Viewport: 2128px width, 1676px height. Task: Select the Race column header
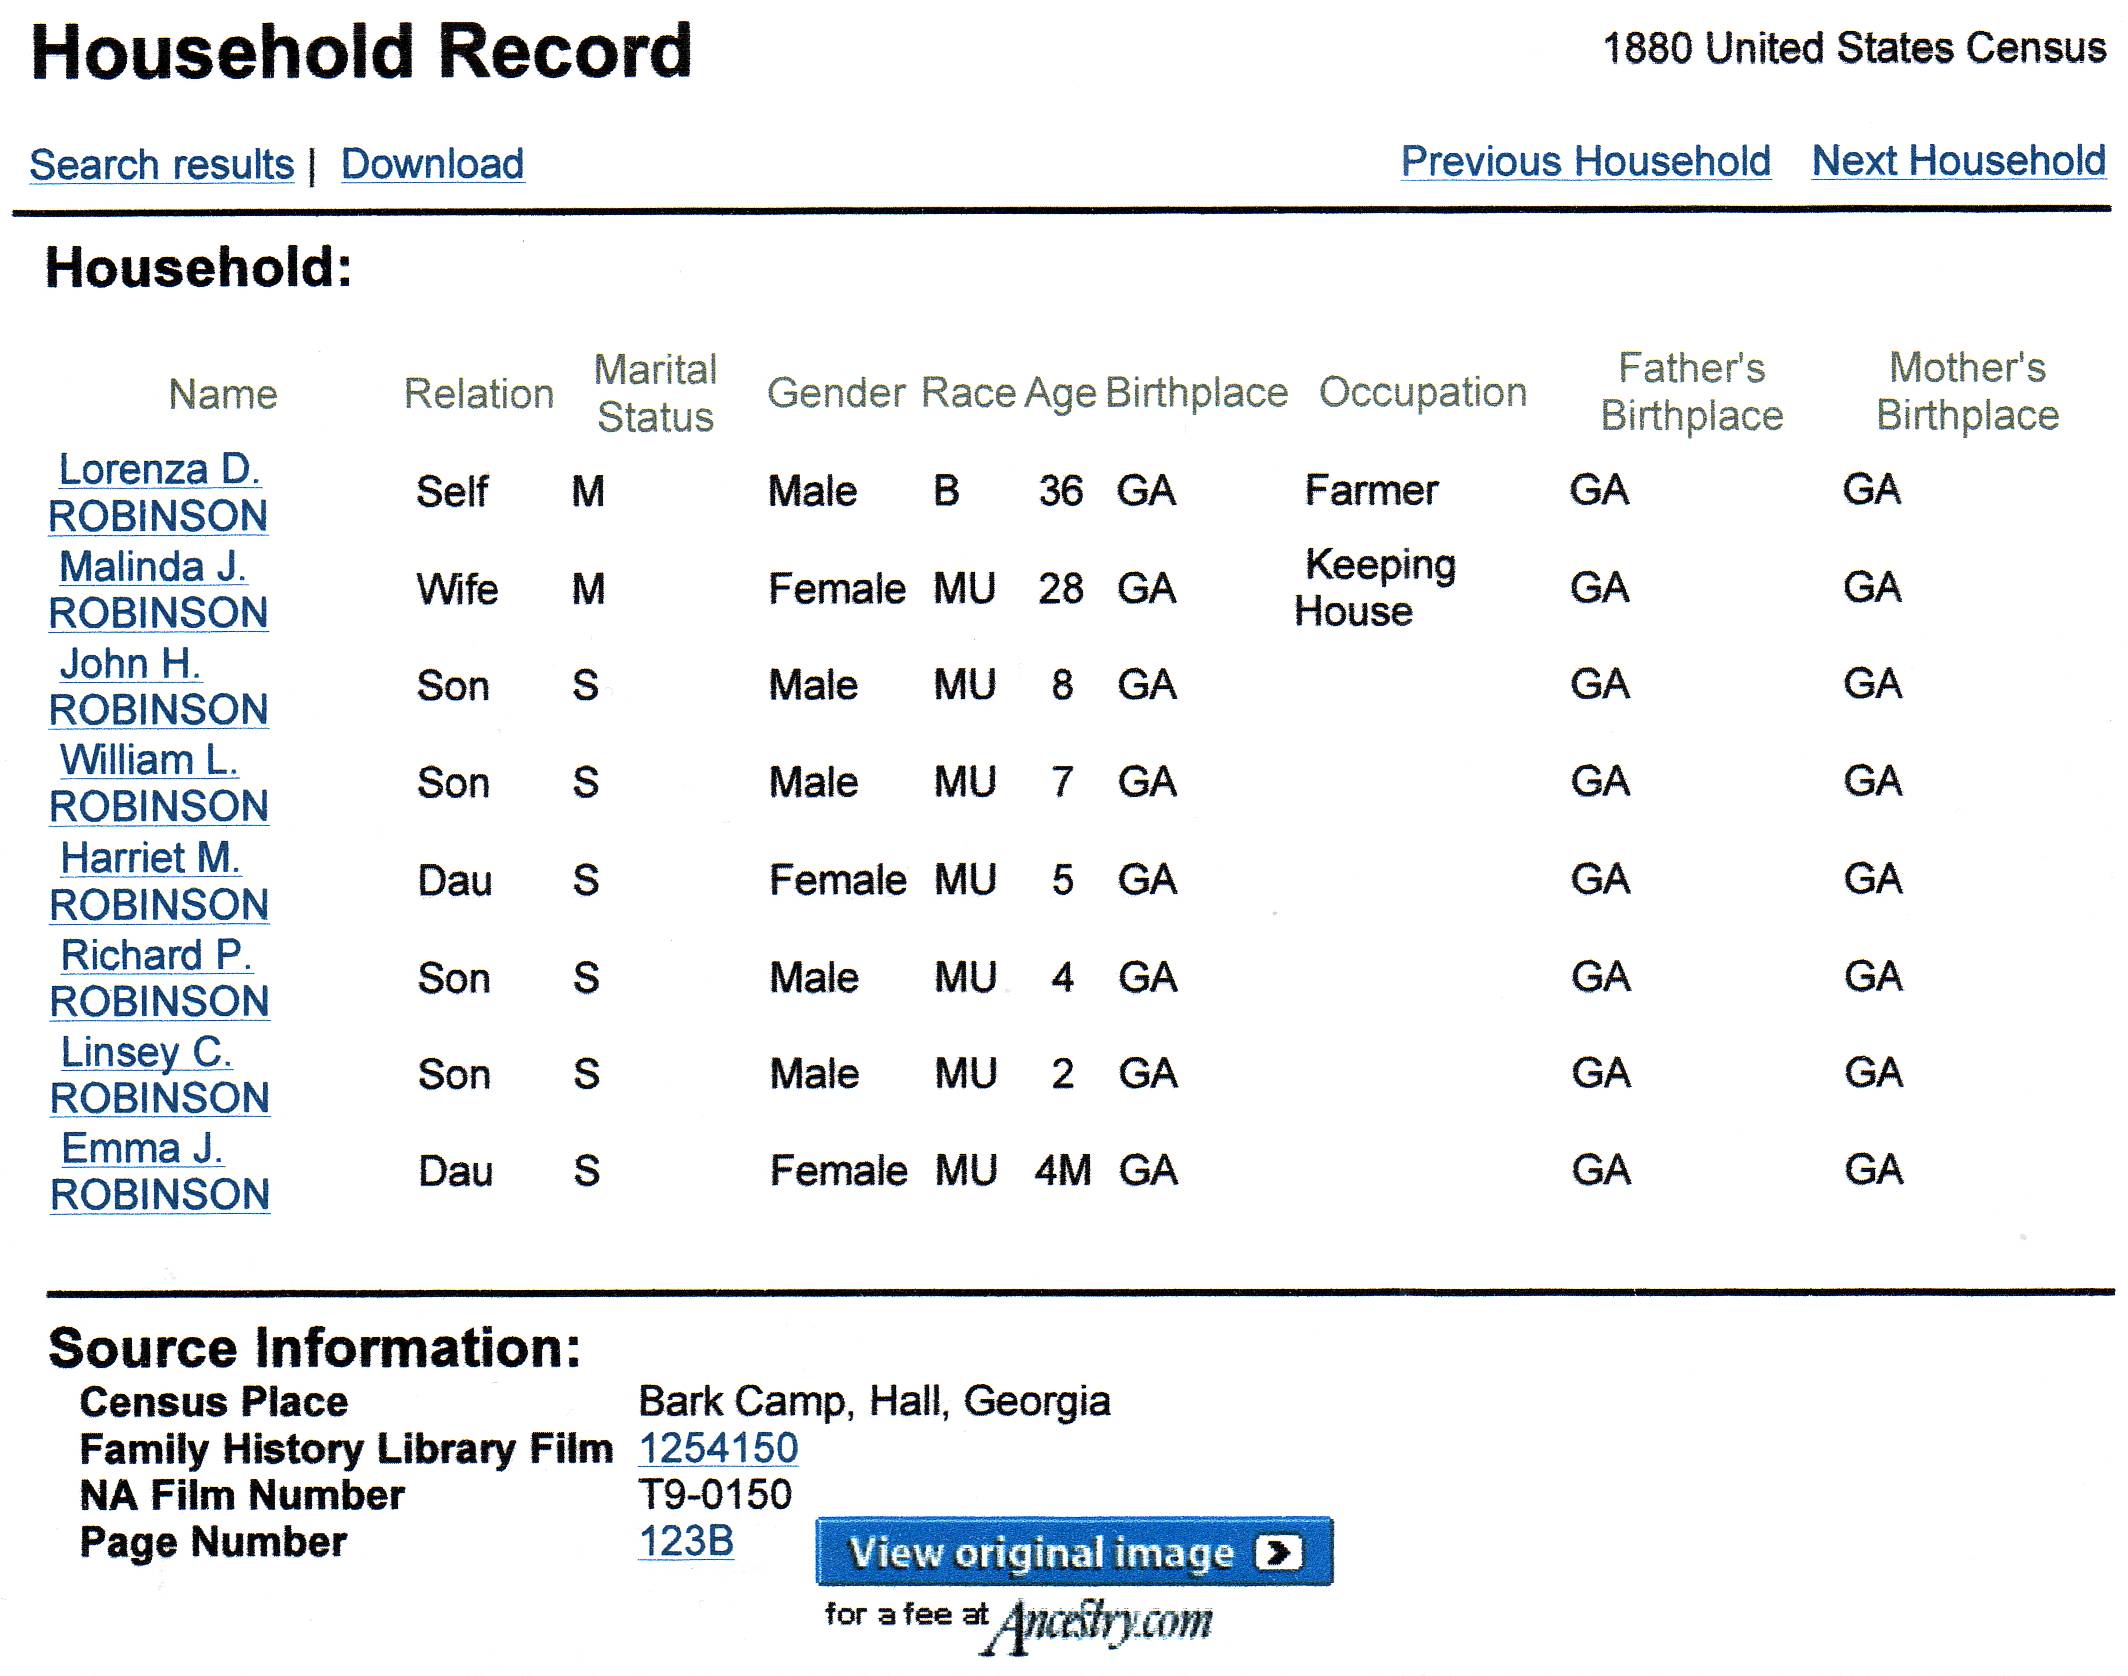point(969,393)
